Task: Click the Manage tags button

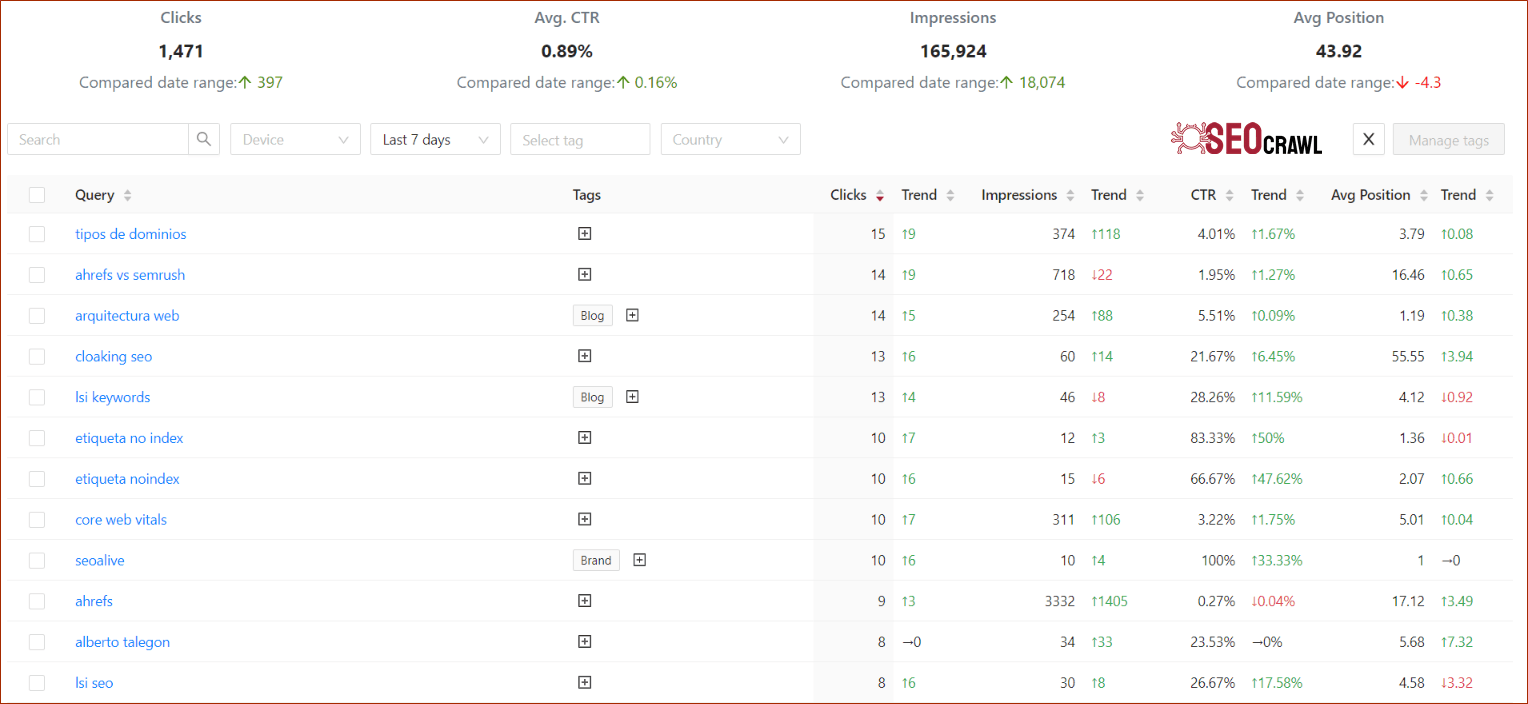Action: coord(1448,139)
